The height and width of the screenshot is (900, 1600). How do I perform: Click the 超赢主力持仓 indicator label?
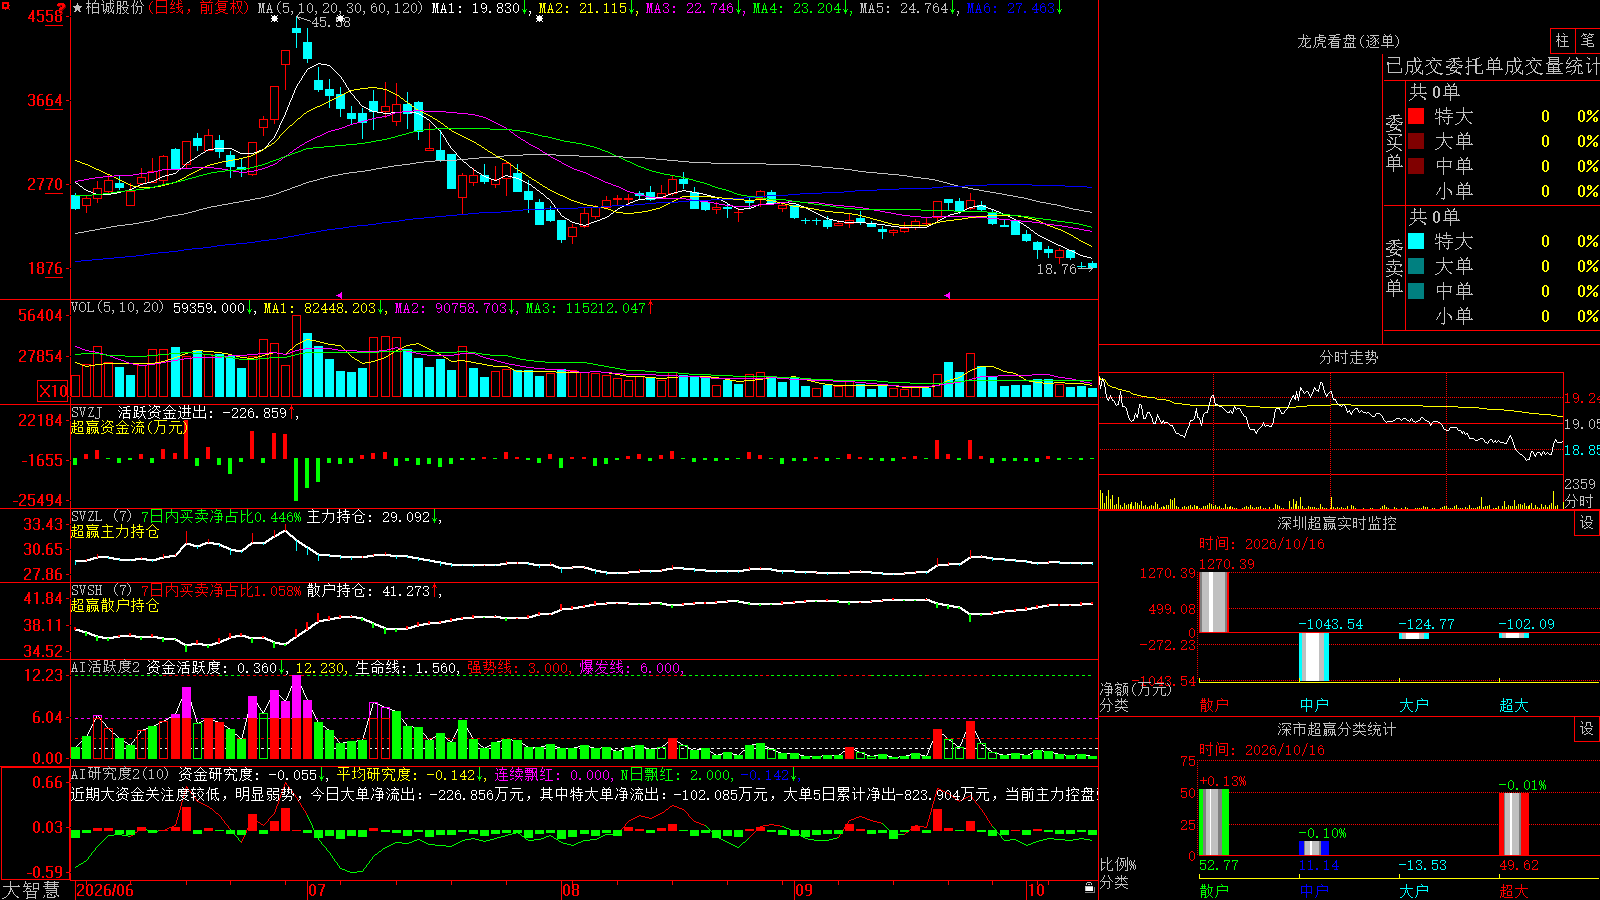pos(115,531)
